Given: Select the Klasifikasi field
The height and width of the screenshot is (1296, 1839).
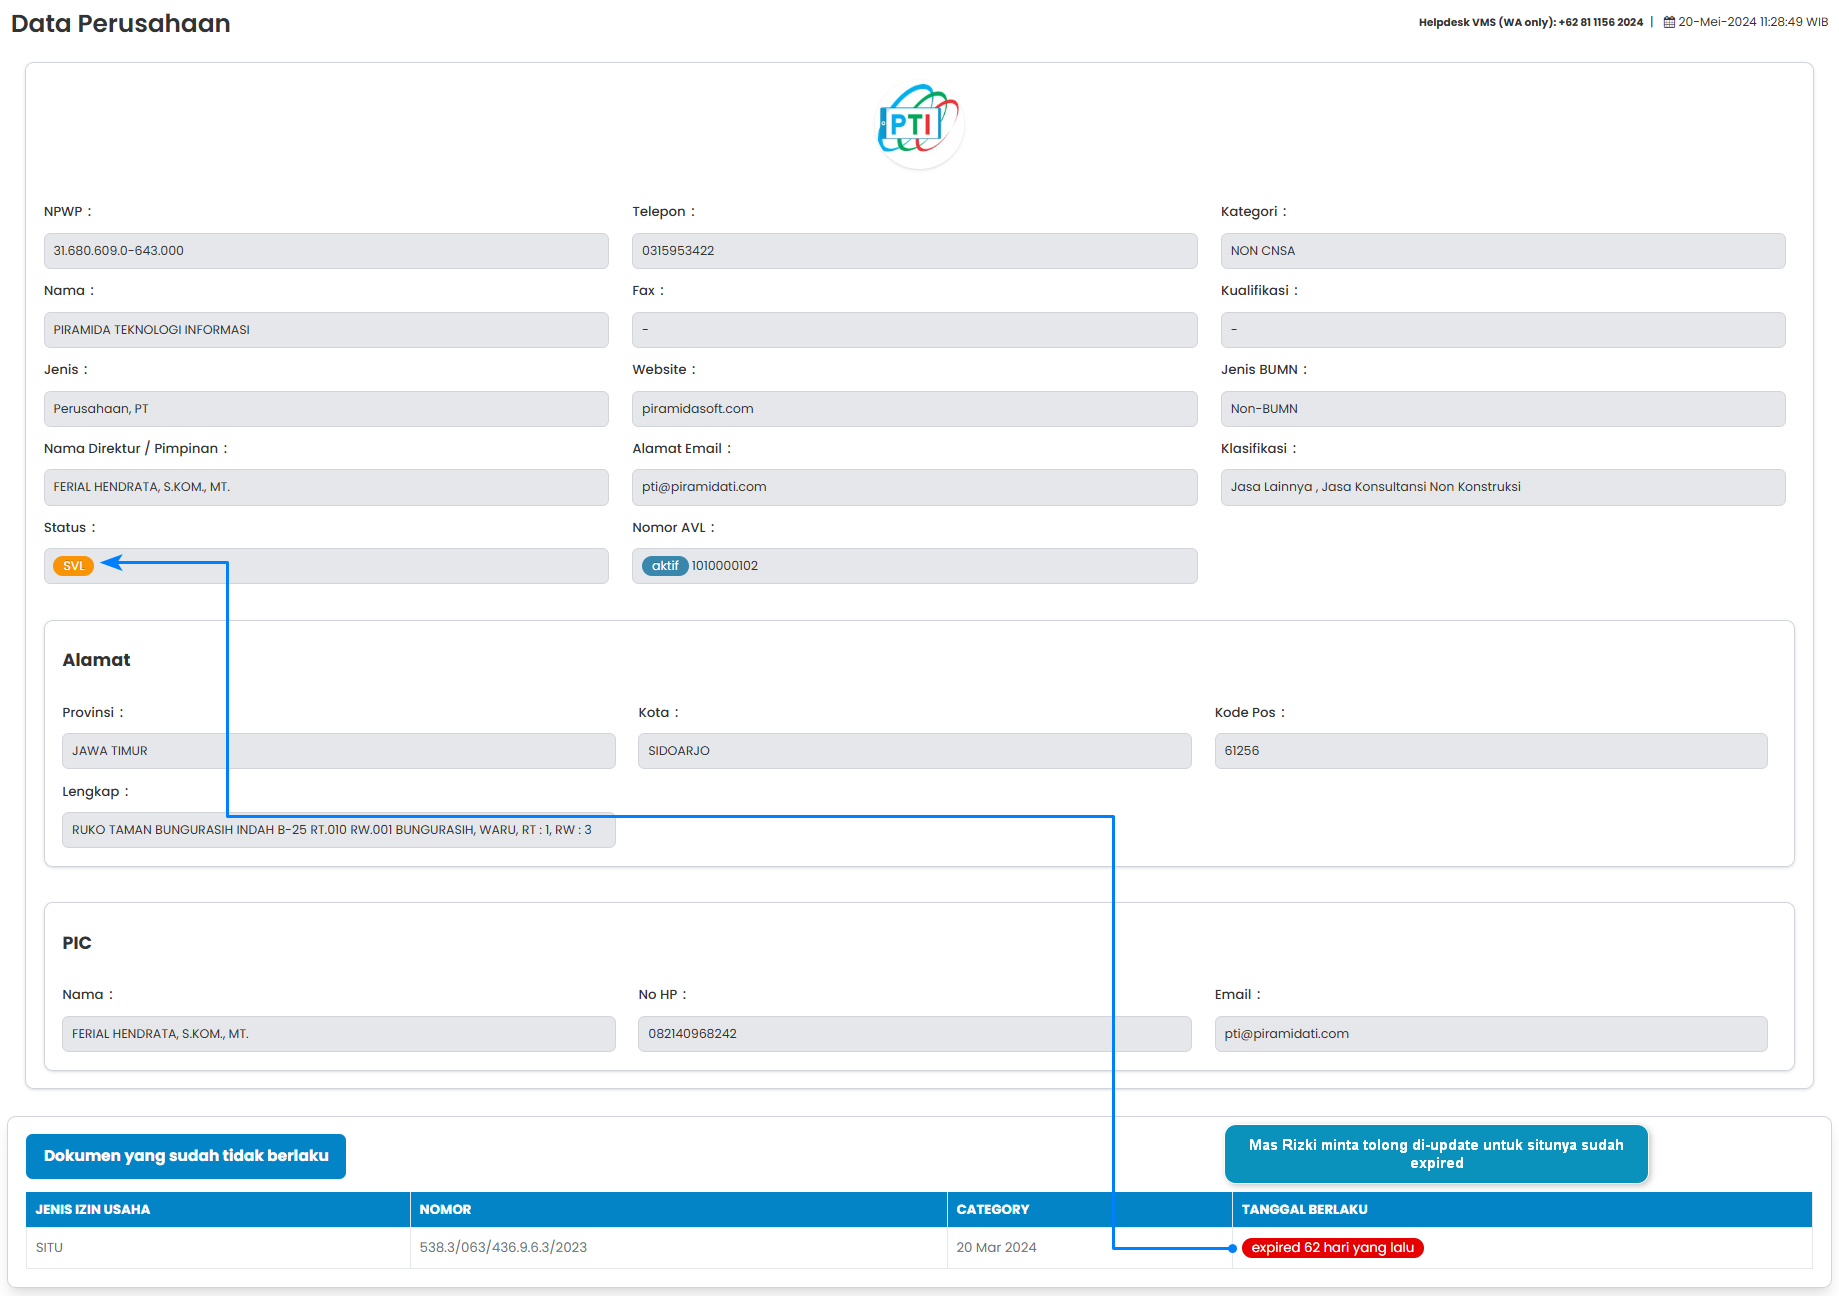Looking at the screenshot, I should [x=1502, y=487].
